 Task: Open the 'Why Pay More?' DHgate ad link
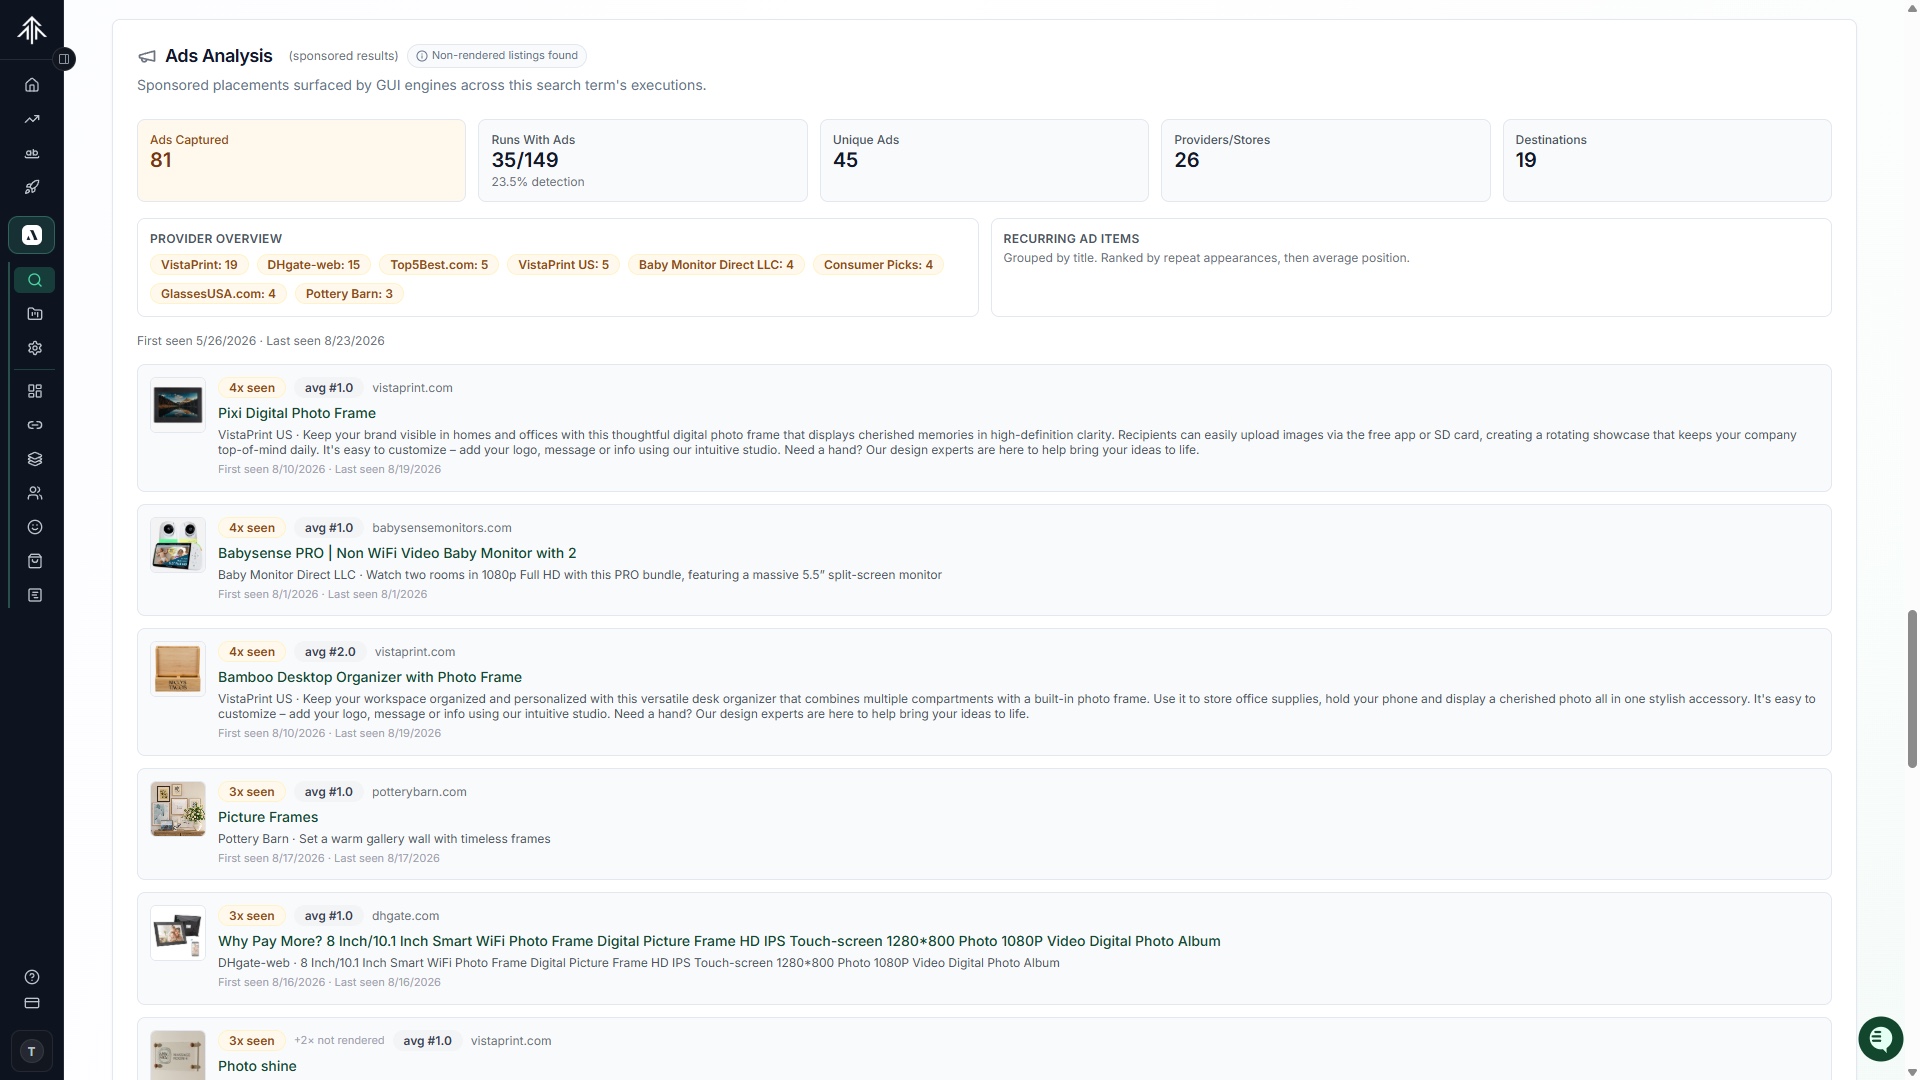[719, 941]
